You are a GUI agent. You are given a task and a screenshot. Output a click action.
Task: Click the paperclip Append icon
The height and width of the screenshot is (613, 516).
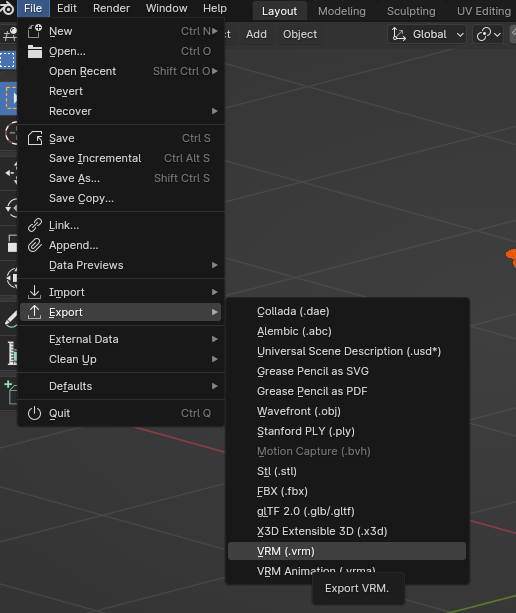pos(34,246)
